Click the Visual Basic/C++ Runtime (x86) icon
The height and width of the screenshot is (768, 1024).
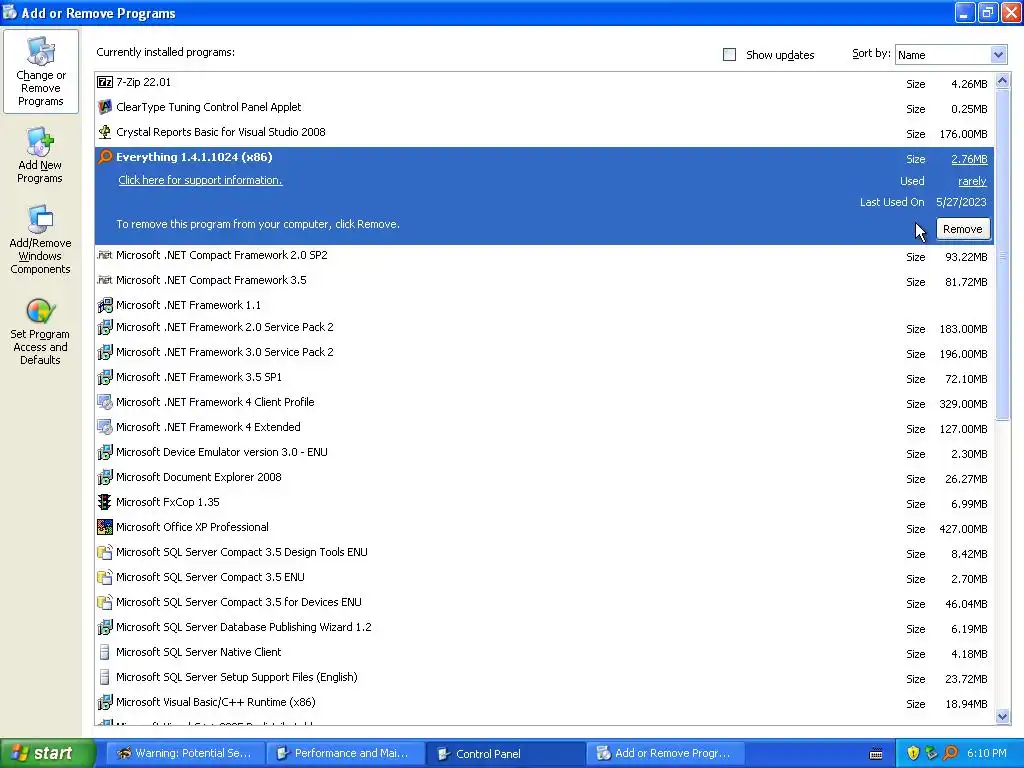(104, 703)
